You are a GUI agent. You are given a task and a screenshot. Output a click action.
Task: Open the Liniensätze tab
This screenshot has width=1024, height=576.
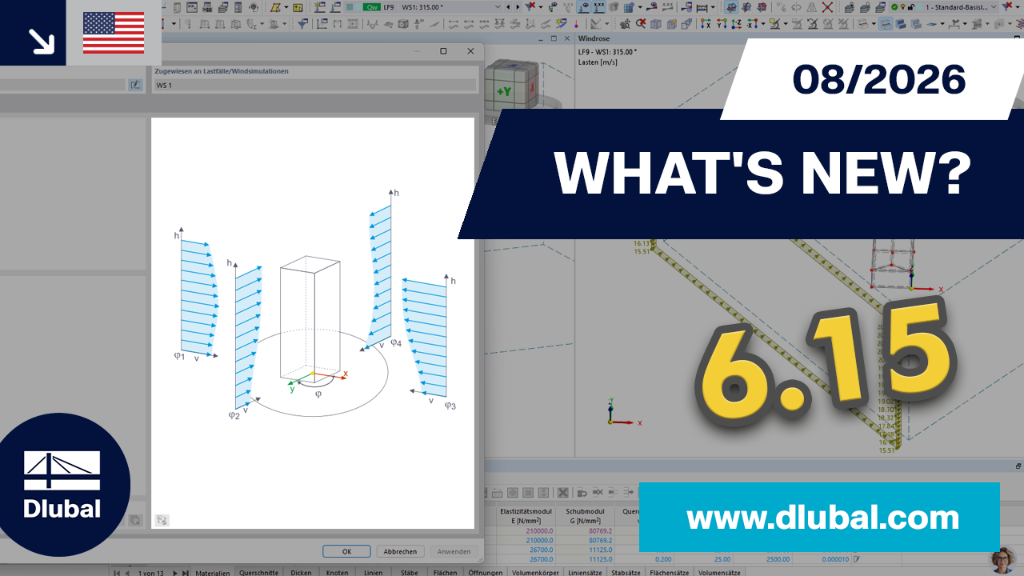(585, 573)
